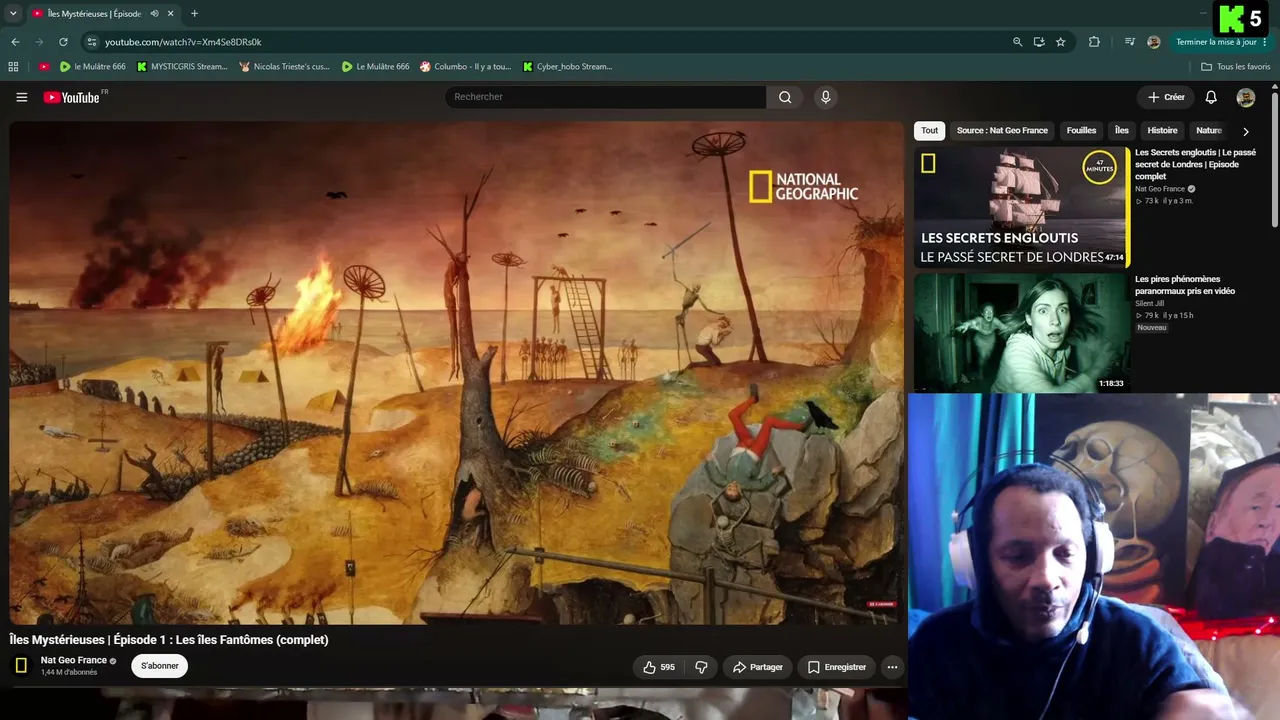
Task: Click Terminer la mise à jour button
Action: tap(1216, 42)
